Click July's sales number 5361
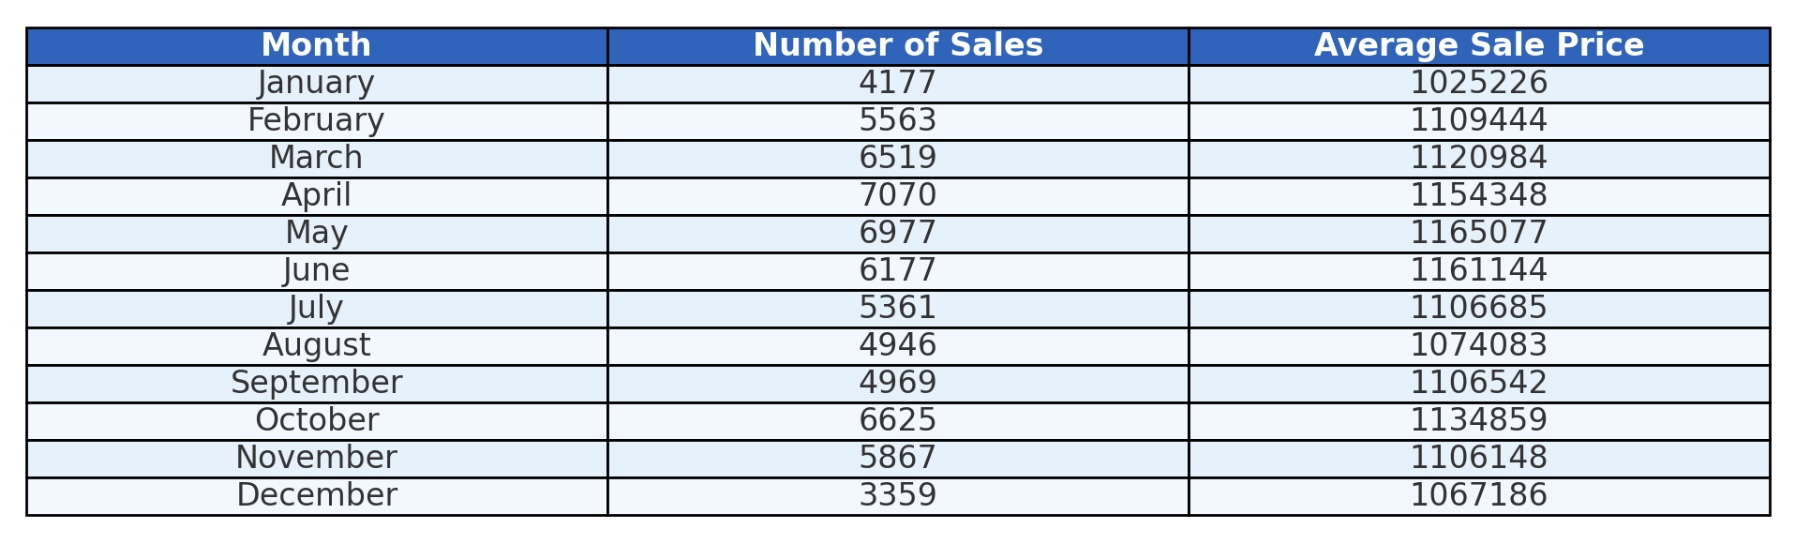Screen dimensions: 1795x542 [x=898, y=309]
